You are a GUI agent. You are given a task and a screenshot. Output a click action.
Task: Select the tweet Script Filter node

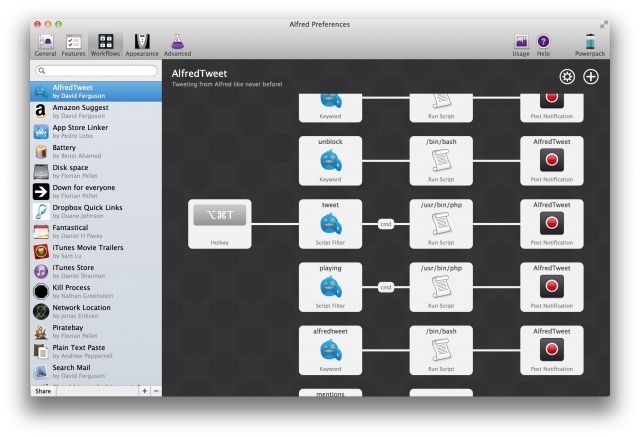pyautogui.click(x=330, y=223)
